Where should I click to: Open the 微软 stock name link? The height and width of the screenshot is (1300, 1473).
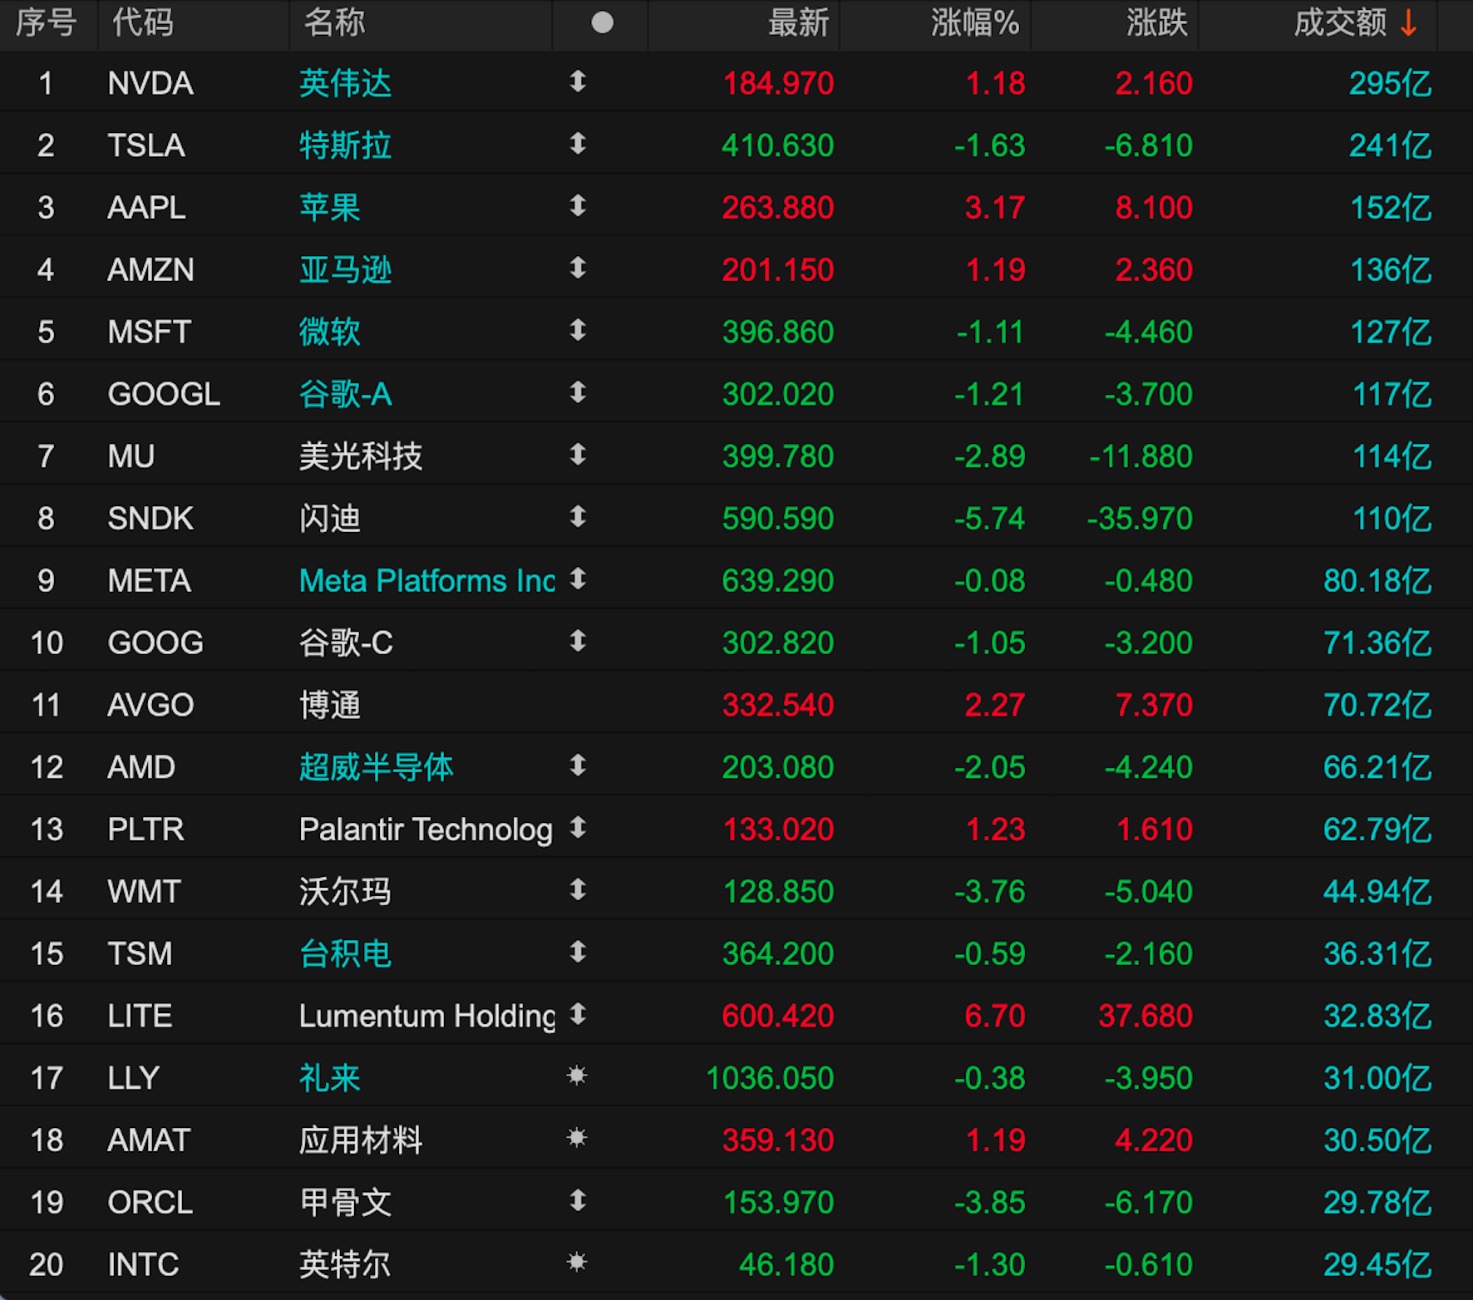tap(330, 331)
